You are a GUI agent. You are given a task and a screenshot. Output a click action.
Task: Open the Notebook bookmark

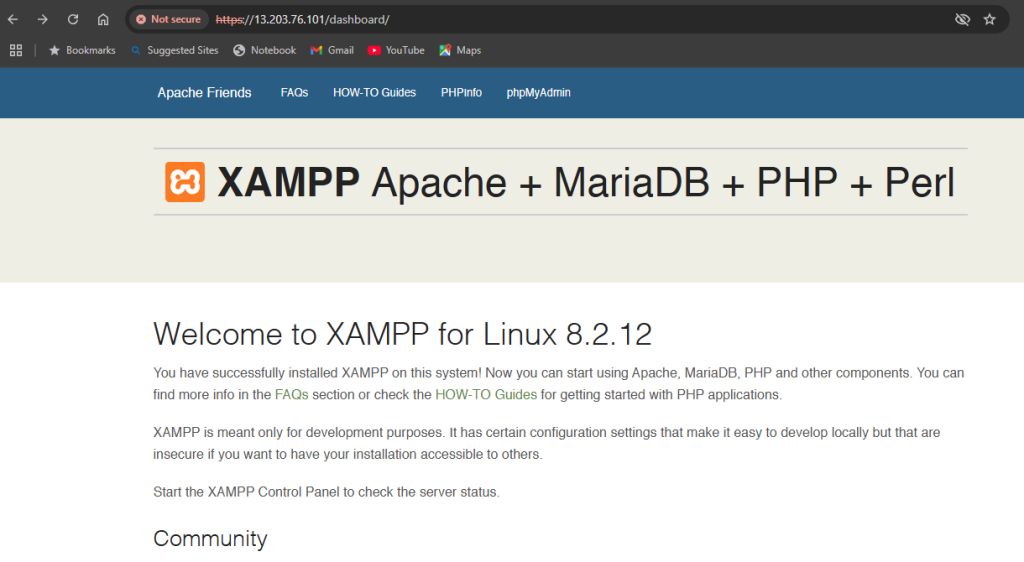[265, 50]
